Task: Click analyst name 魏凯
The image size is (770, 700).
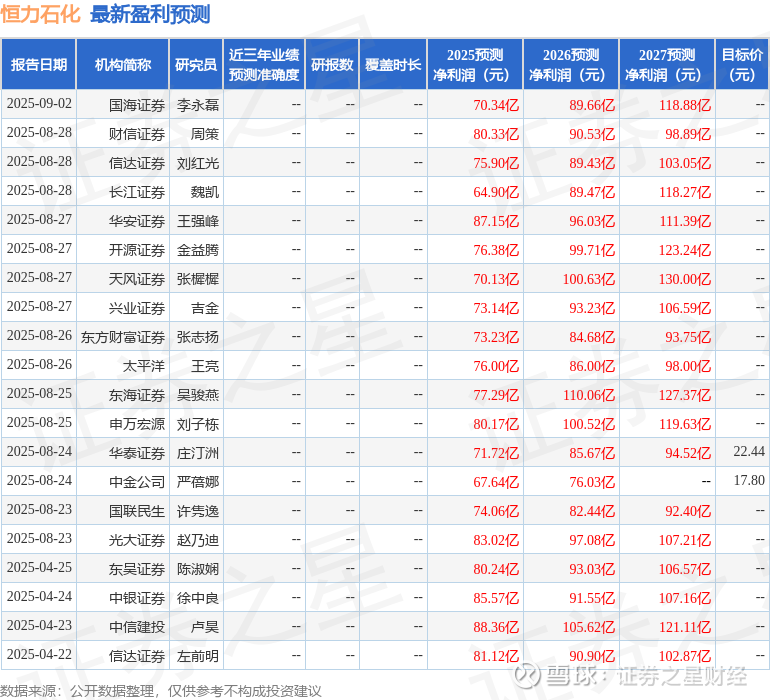Action: [x=205, y=192]
